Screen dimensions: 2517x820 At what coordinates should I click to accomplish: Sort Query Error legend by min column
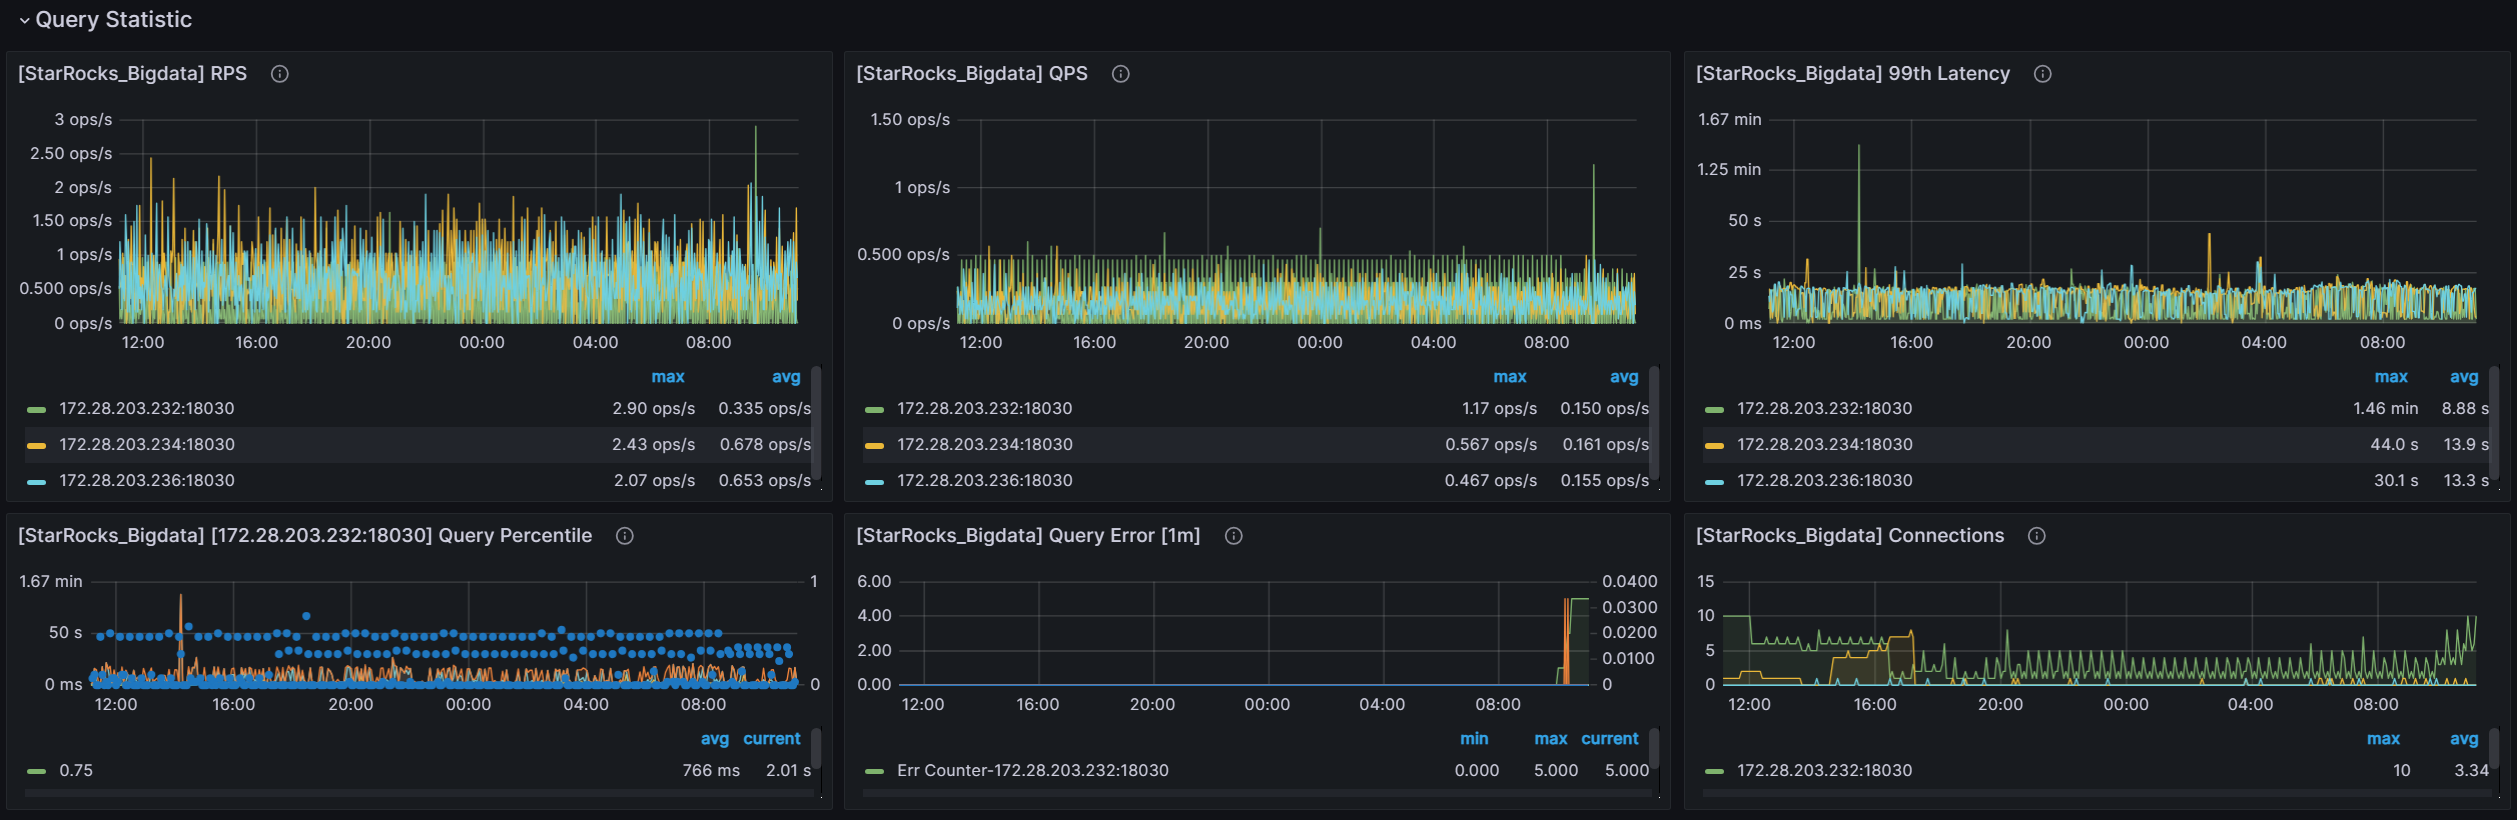(1474, 739)
